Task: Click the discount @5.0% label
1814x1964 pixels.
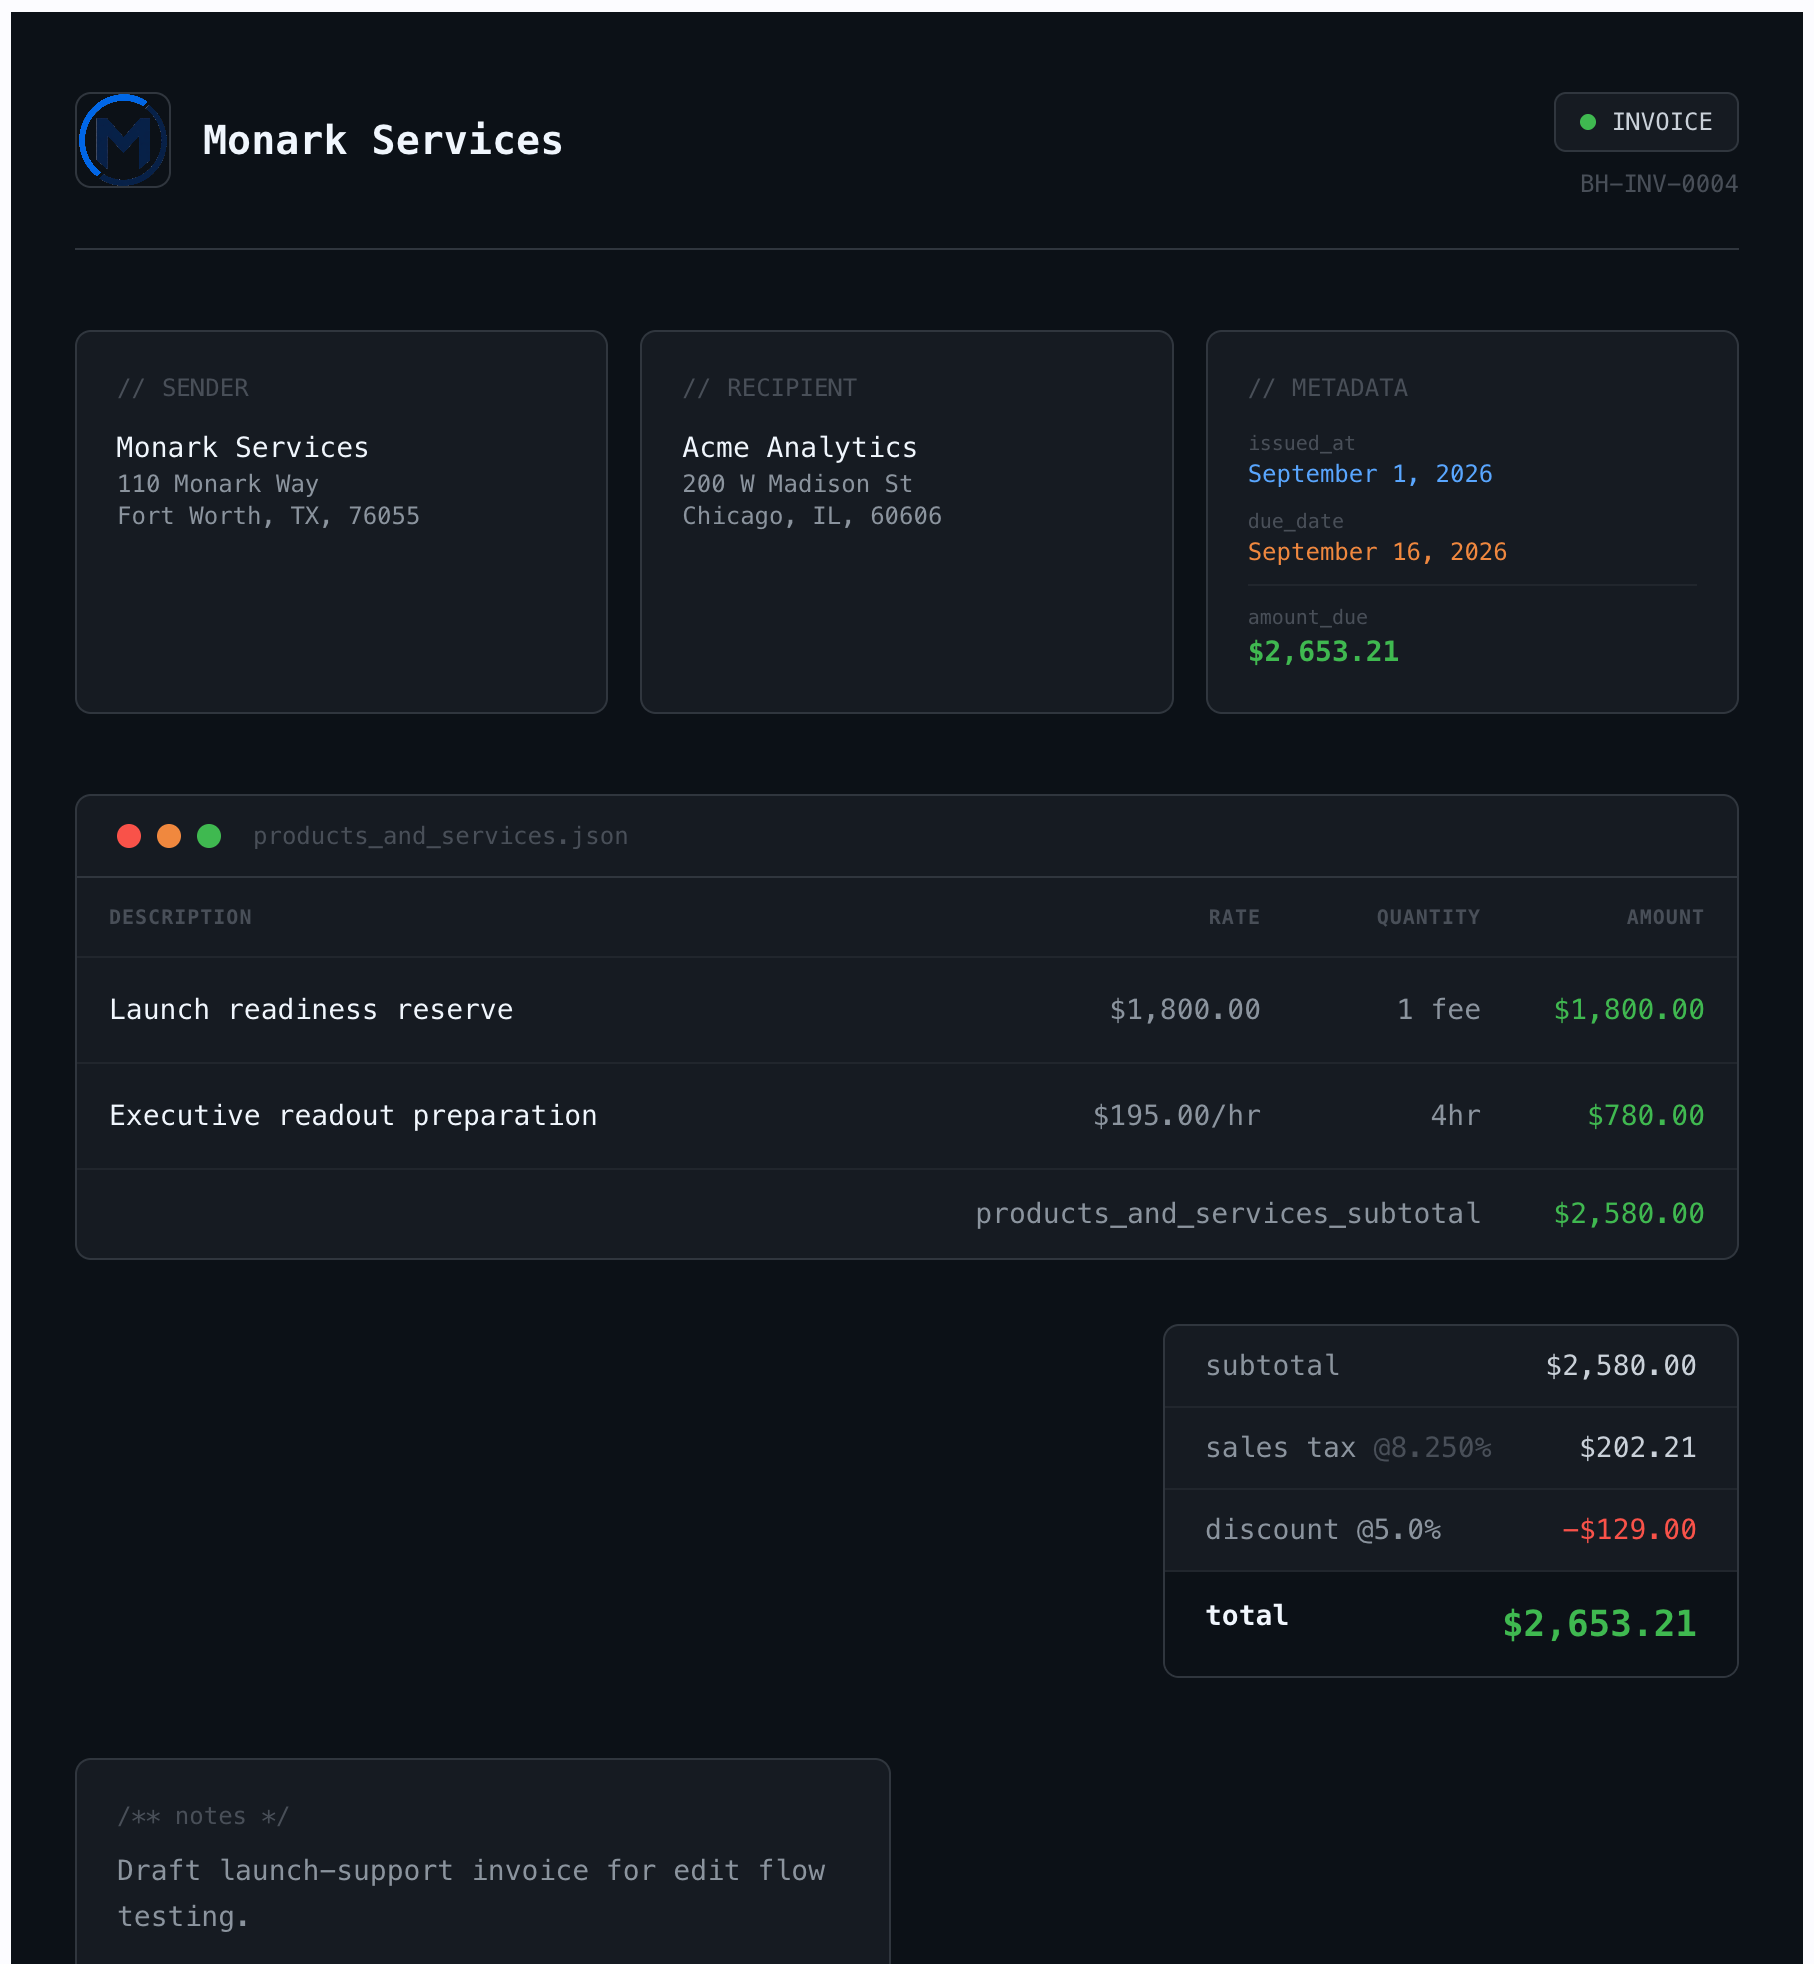Action: [x=1322, y=1530]
